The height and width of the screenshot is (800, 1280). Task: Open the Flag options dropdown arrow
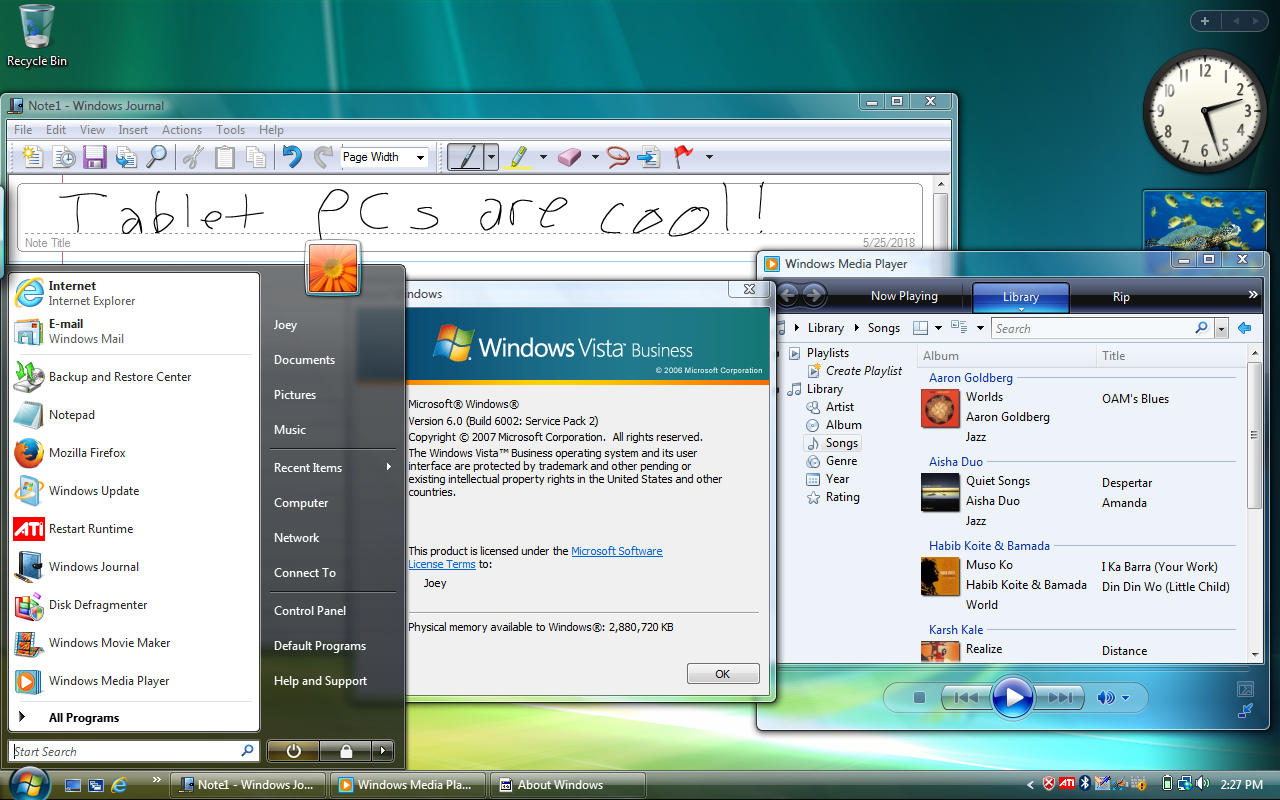[709, 157]
